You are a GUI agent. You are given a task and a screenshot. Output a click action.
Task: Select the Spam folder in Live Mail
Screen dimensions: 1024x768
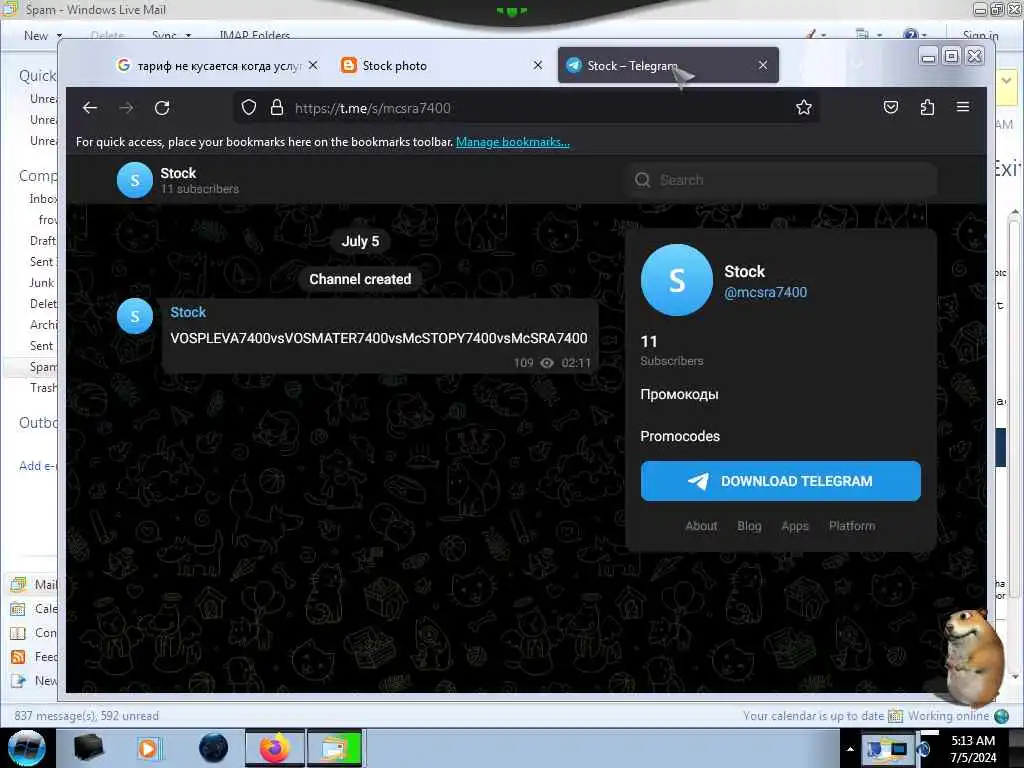click(43, 367)
